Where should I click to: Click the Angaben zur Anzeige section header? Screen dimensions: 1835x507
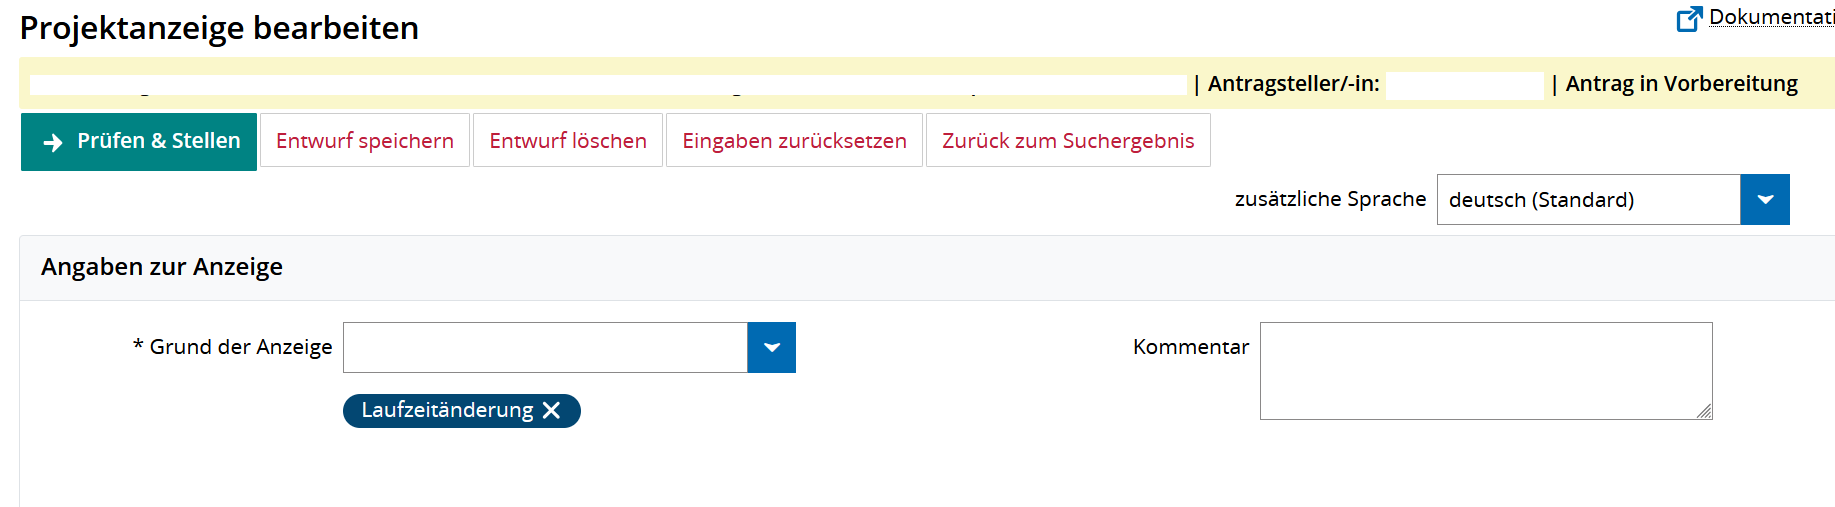(x=162, y=267)
